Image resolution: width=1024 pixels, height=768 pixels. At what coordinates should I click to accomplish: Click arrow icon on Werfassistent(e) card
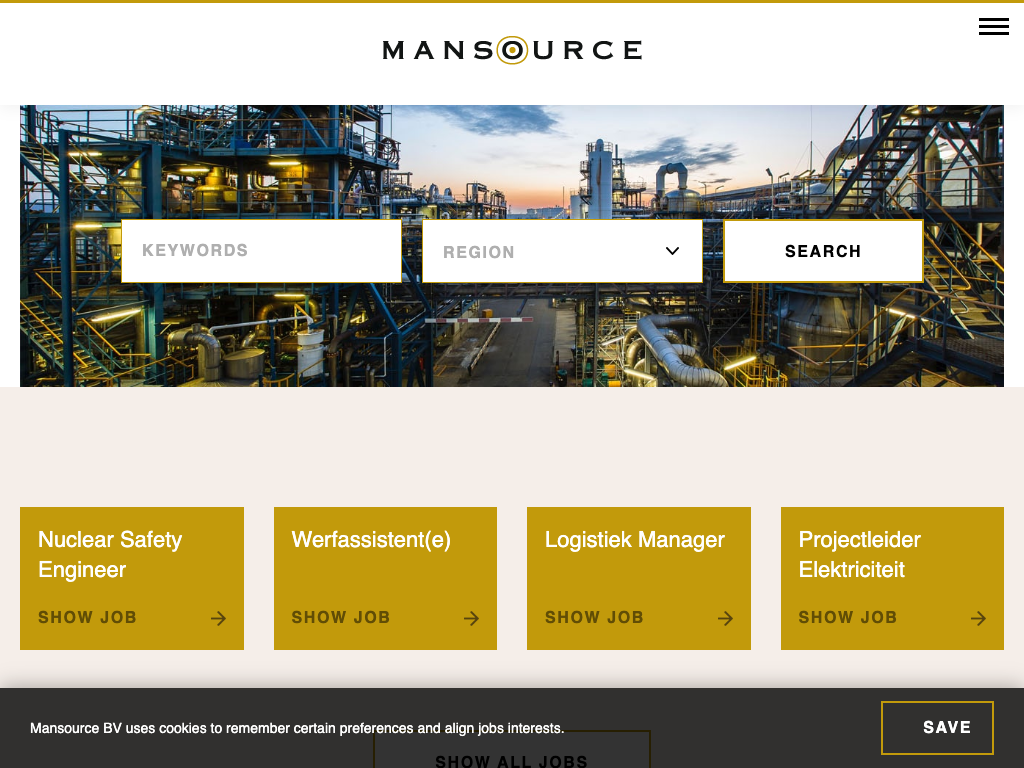click(472, 618)
